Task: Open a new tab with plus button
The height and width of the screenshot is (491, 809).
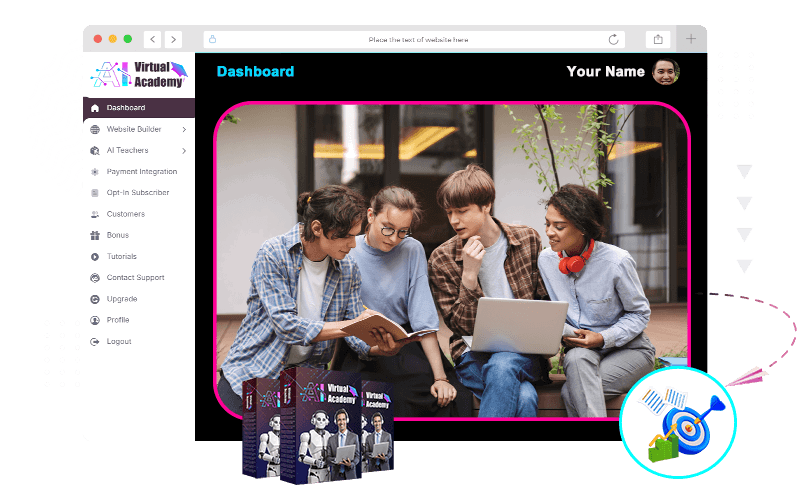Action: click(691, 39)
